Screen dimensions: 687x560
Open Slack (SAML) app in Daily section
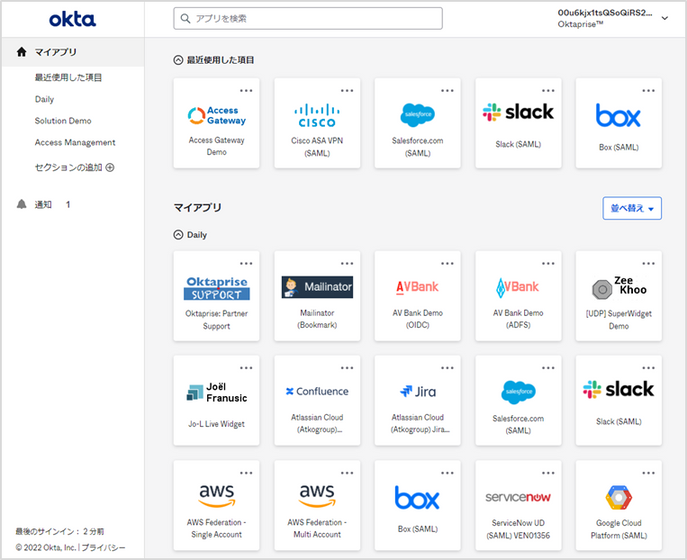click(x=619, y=401)
